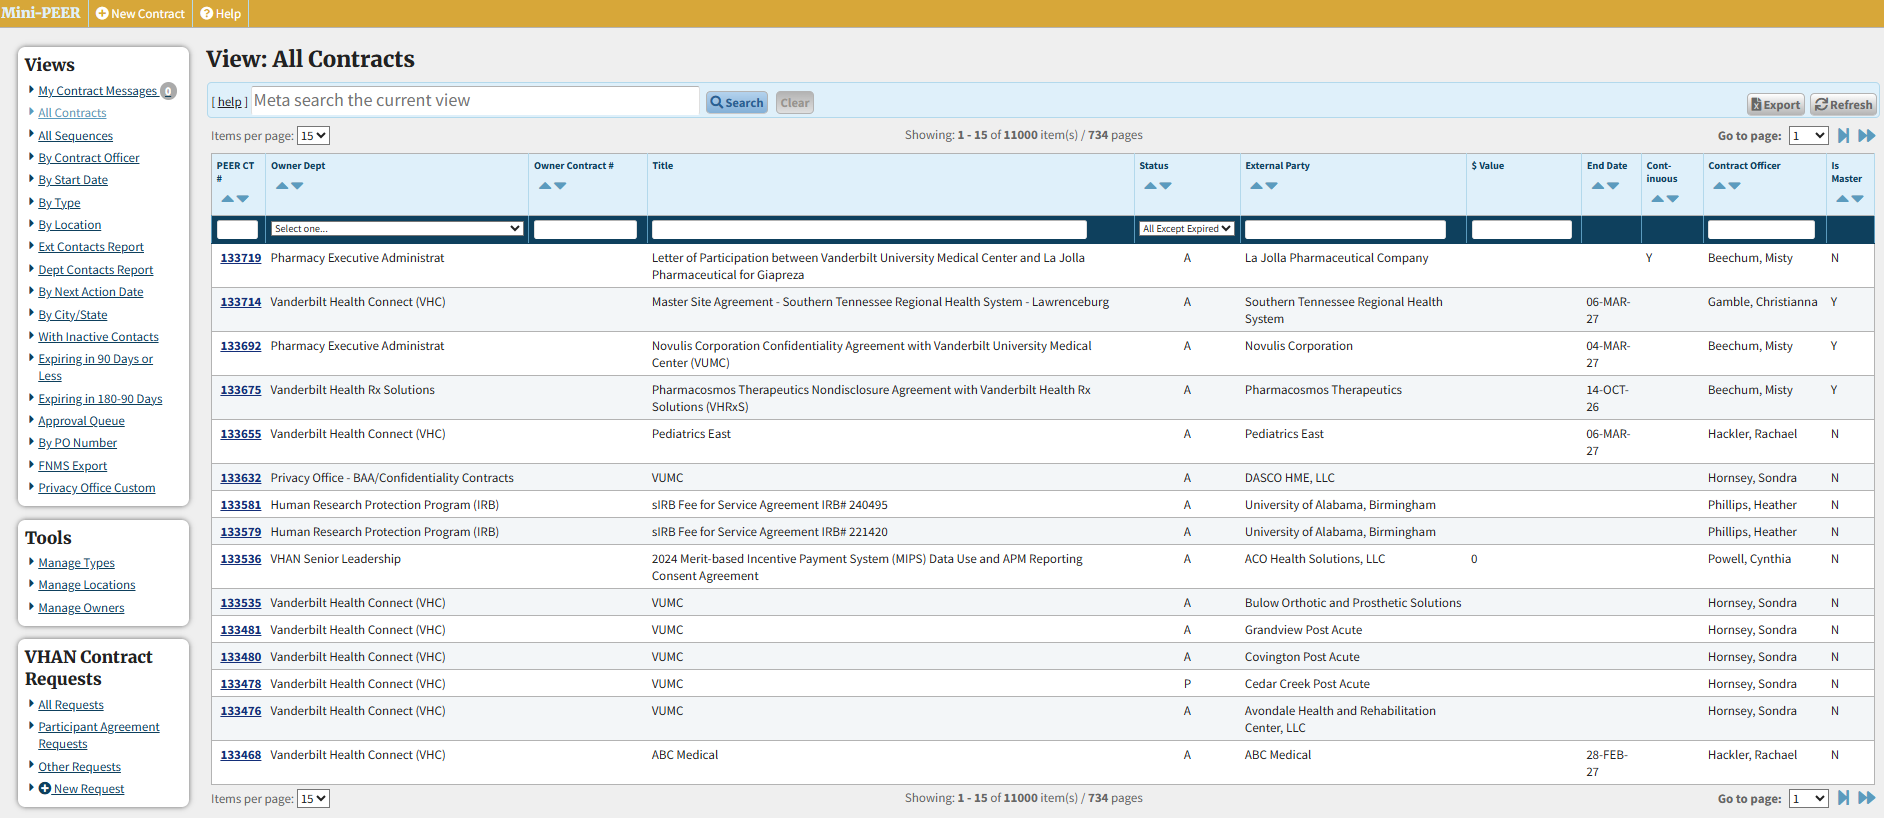This screenshot has width=1884, height=818.
Task: Go to next page using bottom arrow
Action: [x=1844, y=798]
